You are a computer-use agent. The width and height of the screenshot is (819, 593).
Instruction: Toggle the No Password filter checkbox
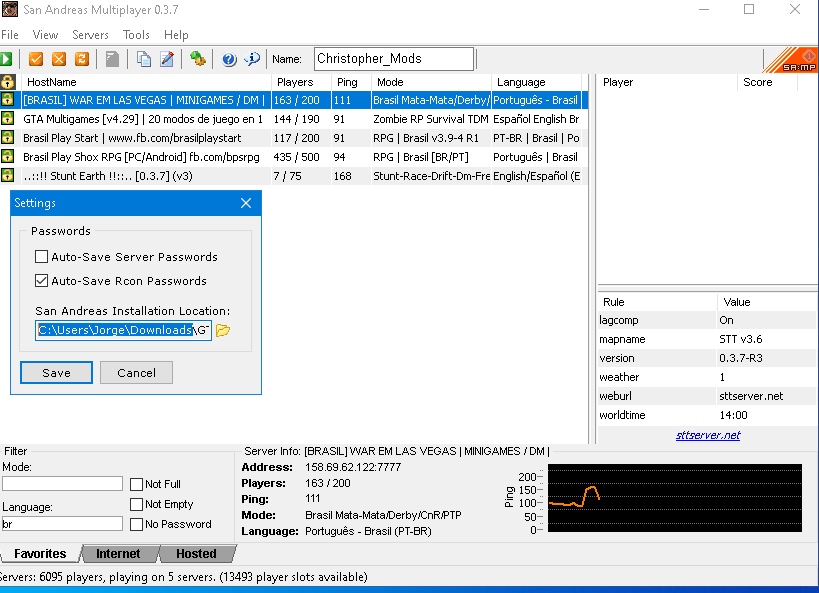[x=136, y=524]
